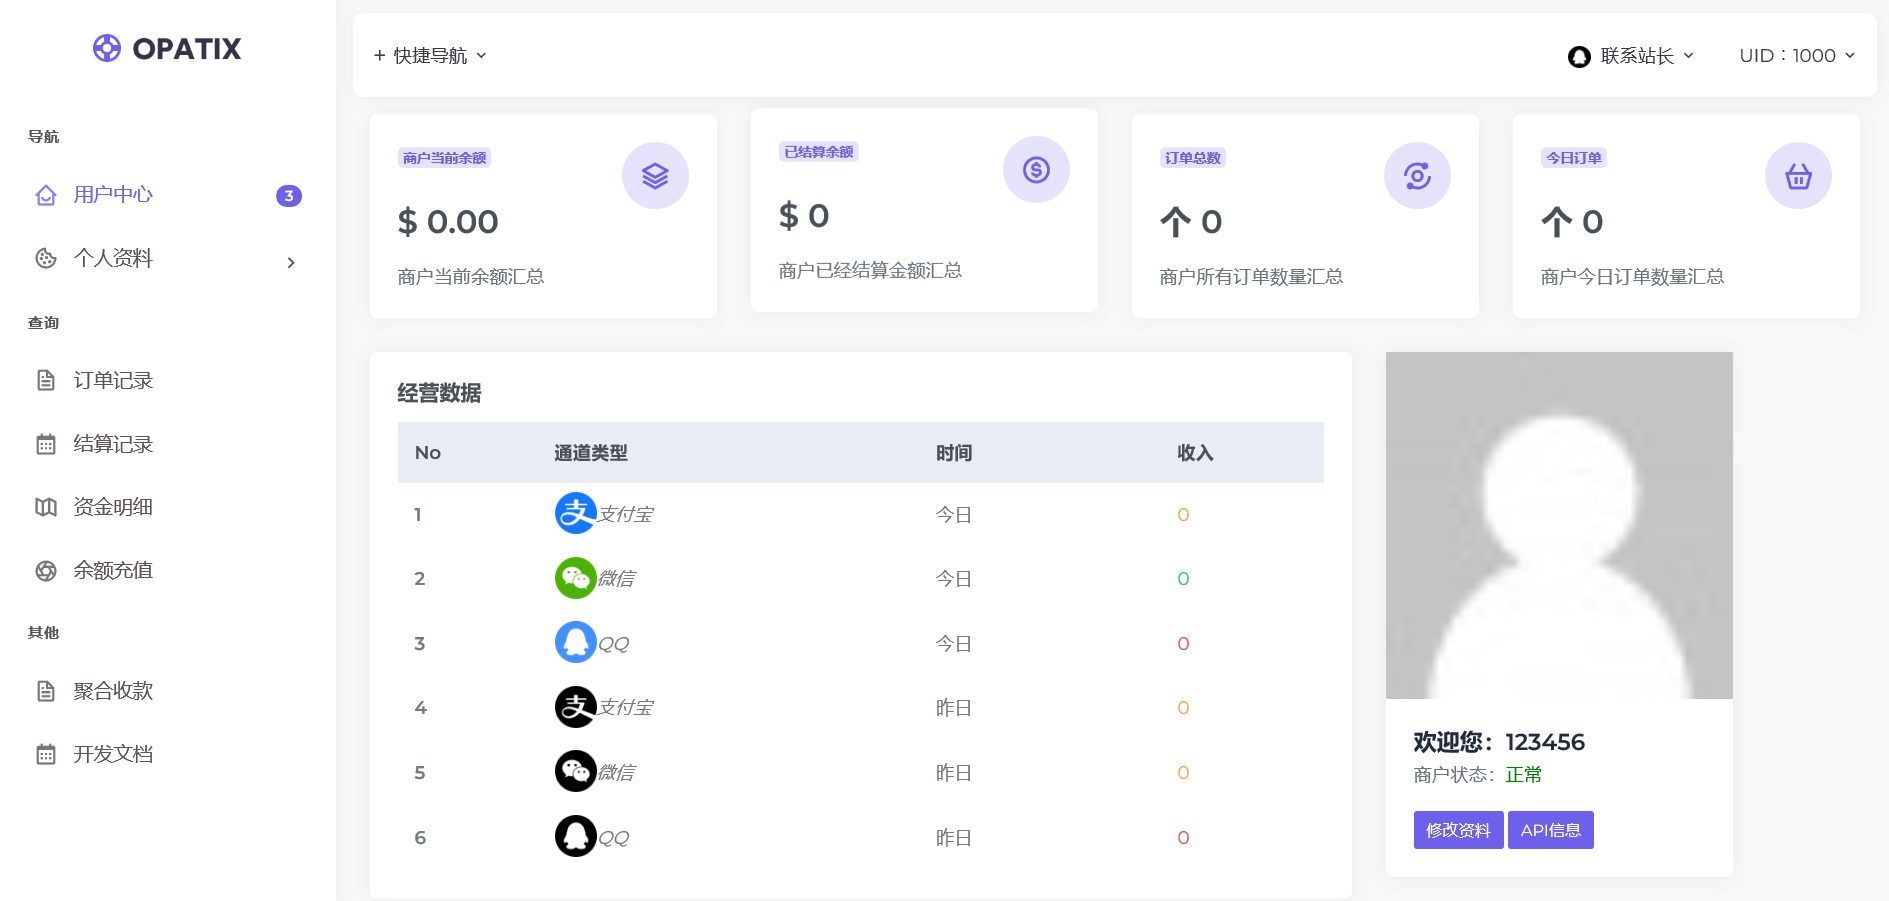This screenshot has width=1889, height=901.
Task: Open 聚合收款 from the sidebar
Action: pos(111,690)
